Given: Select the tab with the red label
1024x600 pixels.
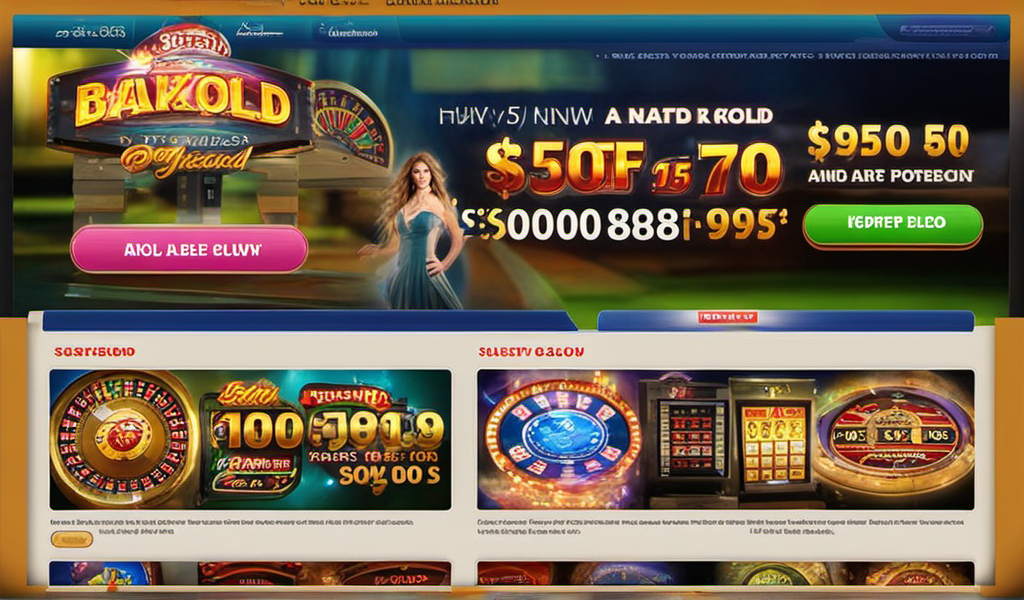Looking at the screenshot, I should pyautogui.click(x=786, y=320).
